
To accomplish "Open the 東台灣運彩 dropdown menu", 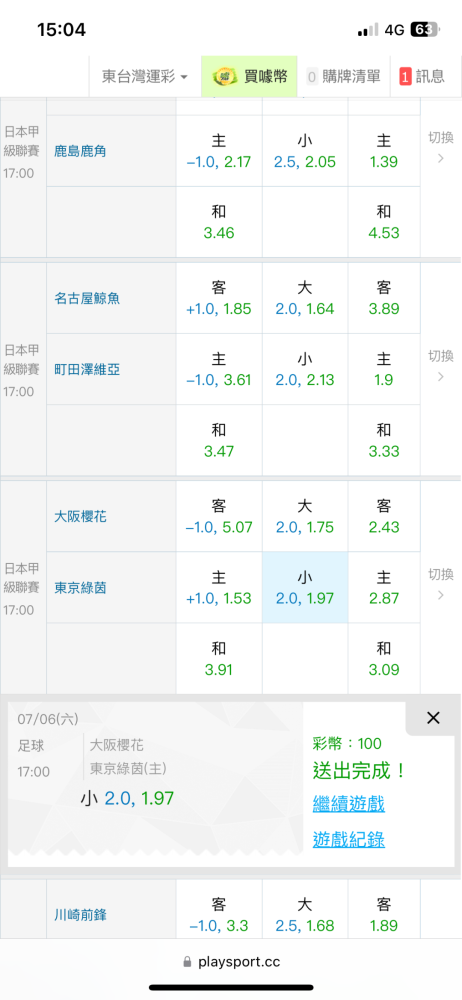I will pyautogui.click(x=145, y=77).
